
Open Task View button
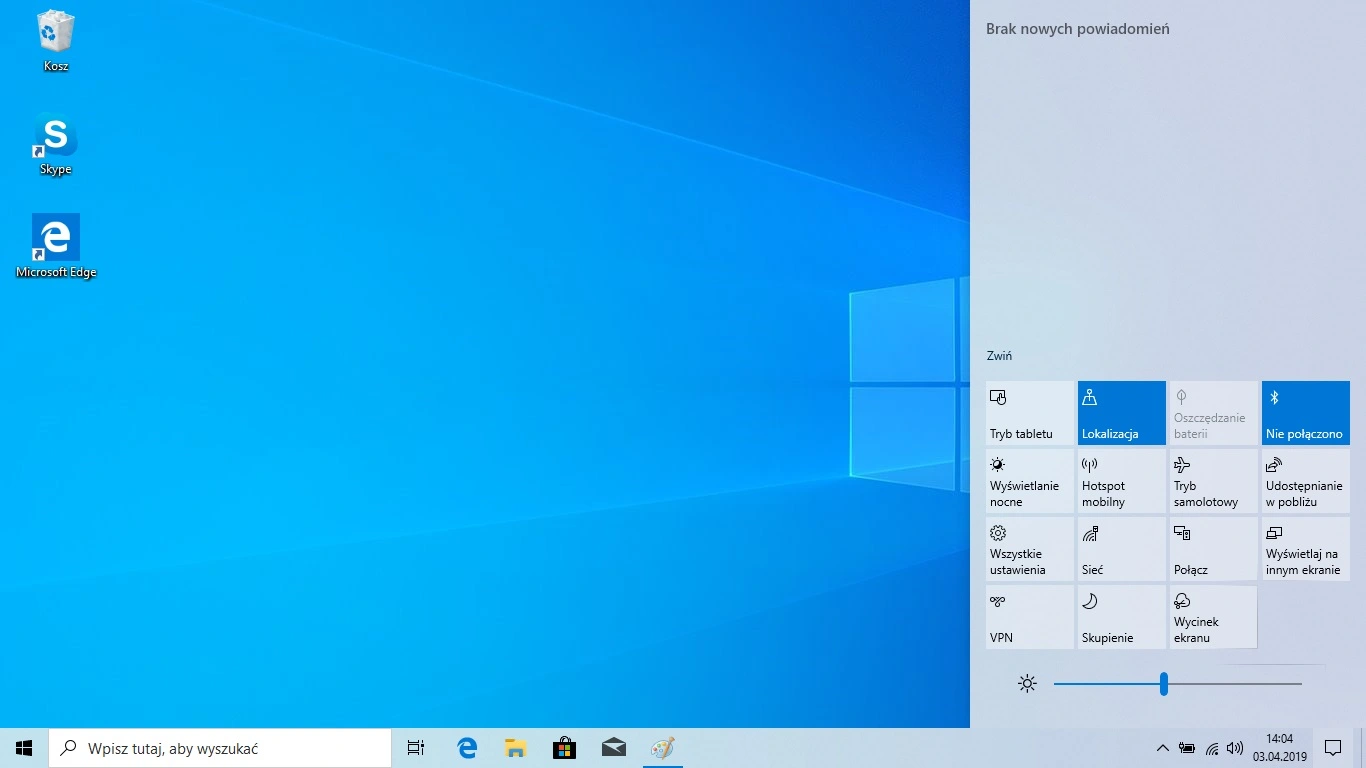(416, 748)
